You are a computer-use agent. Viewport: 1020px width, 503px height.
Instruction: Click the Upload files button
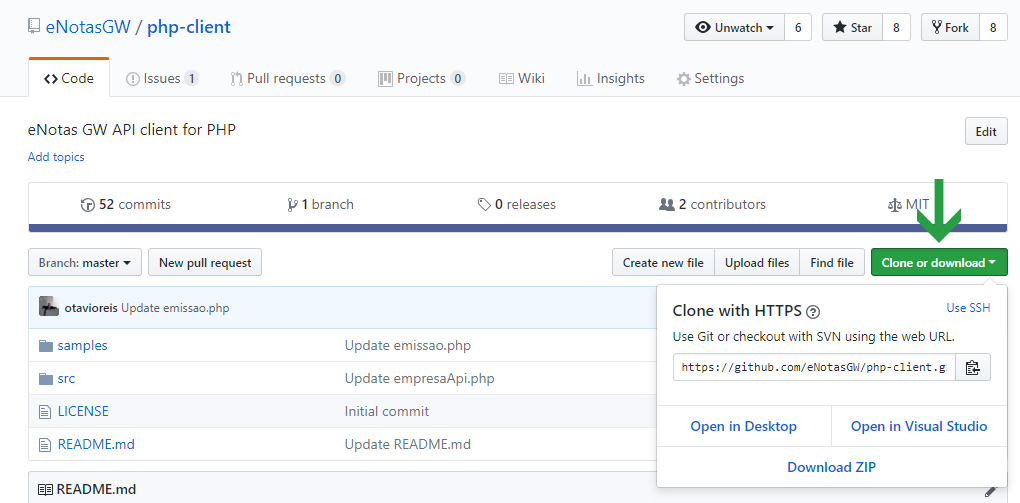point(757,263)
